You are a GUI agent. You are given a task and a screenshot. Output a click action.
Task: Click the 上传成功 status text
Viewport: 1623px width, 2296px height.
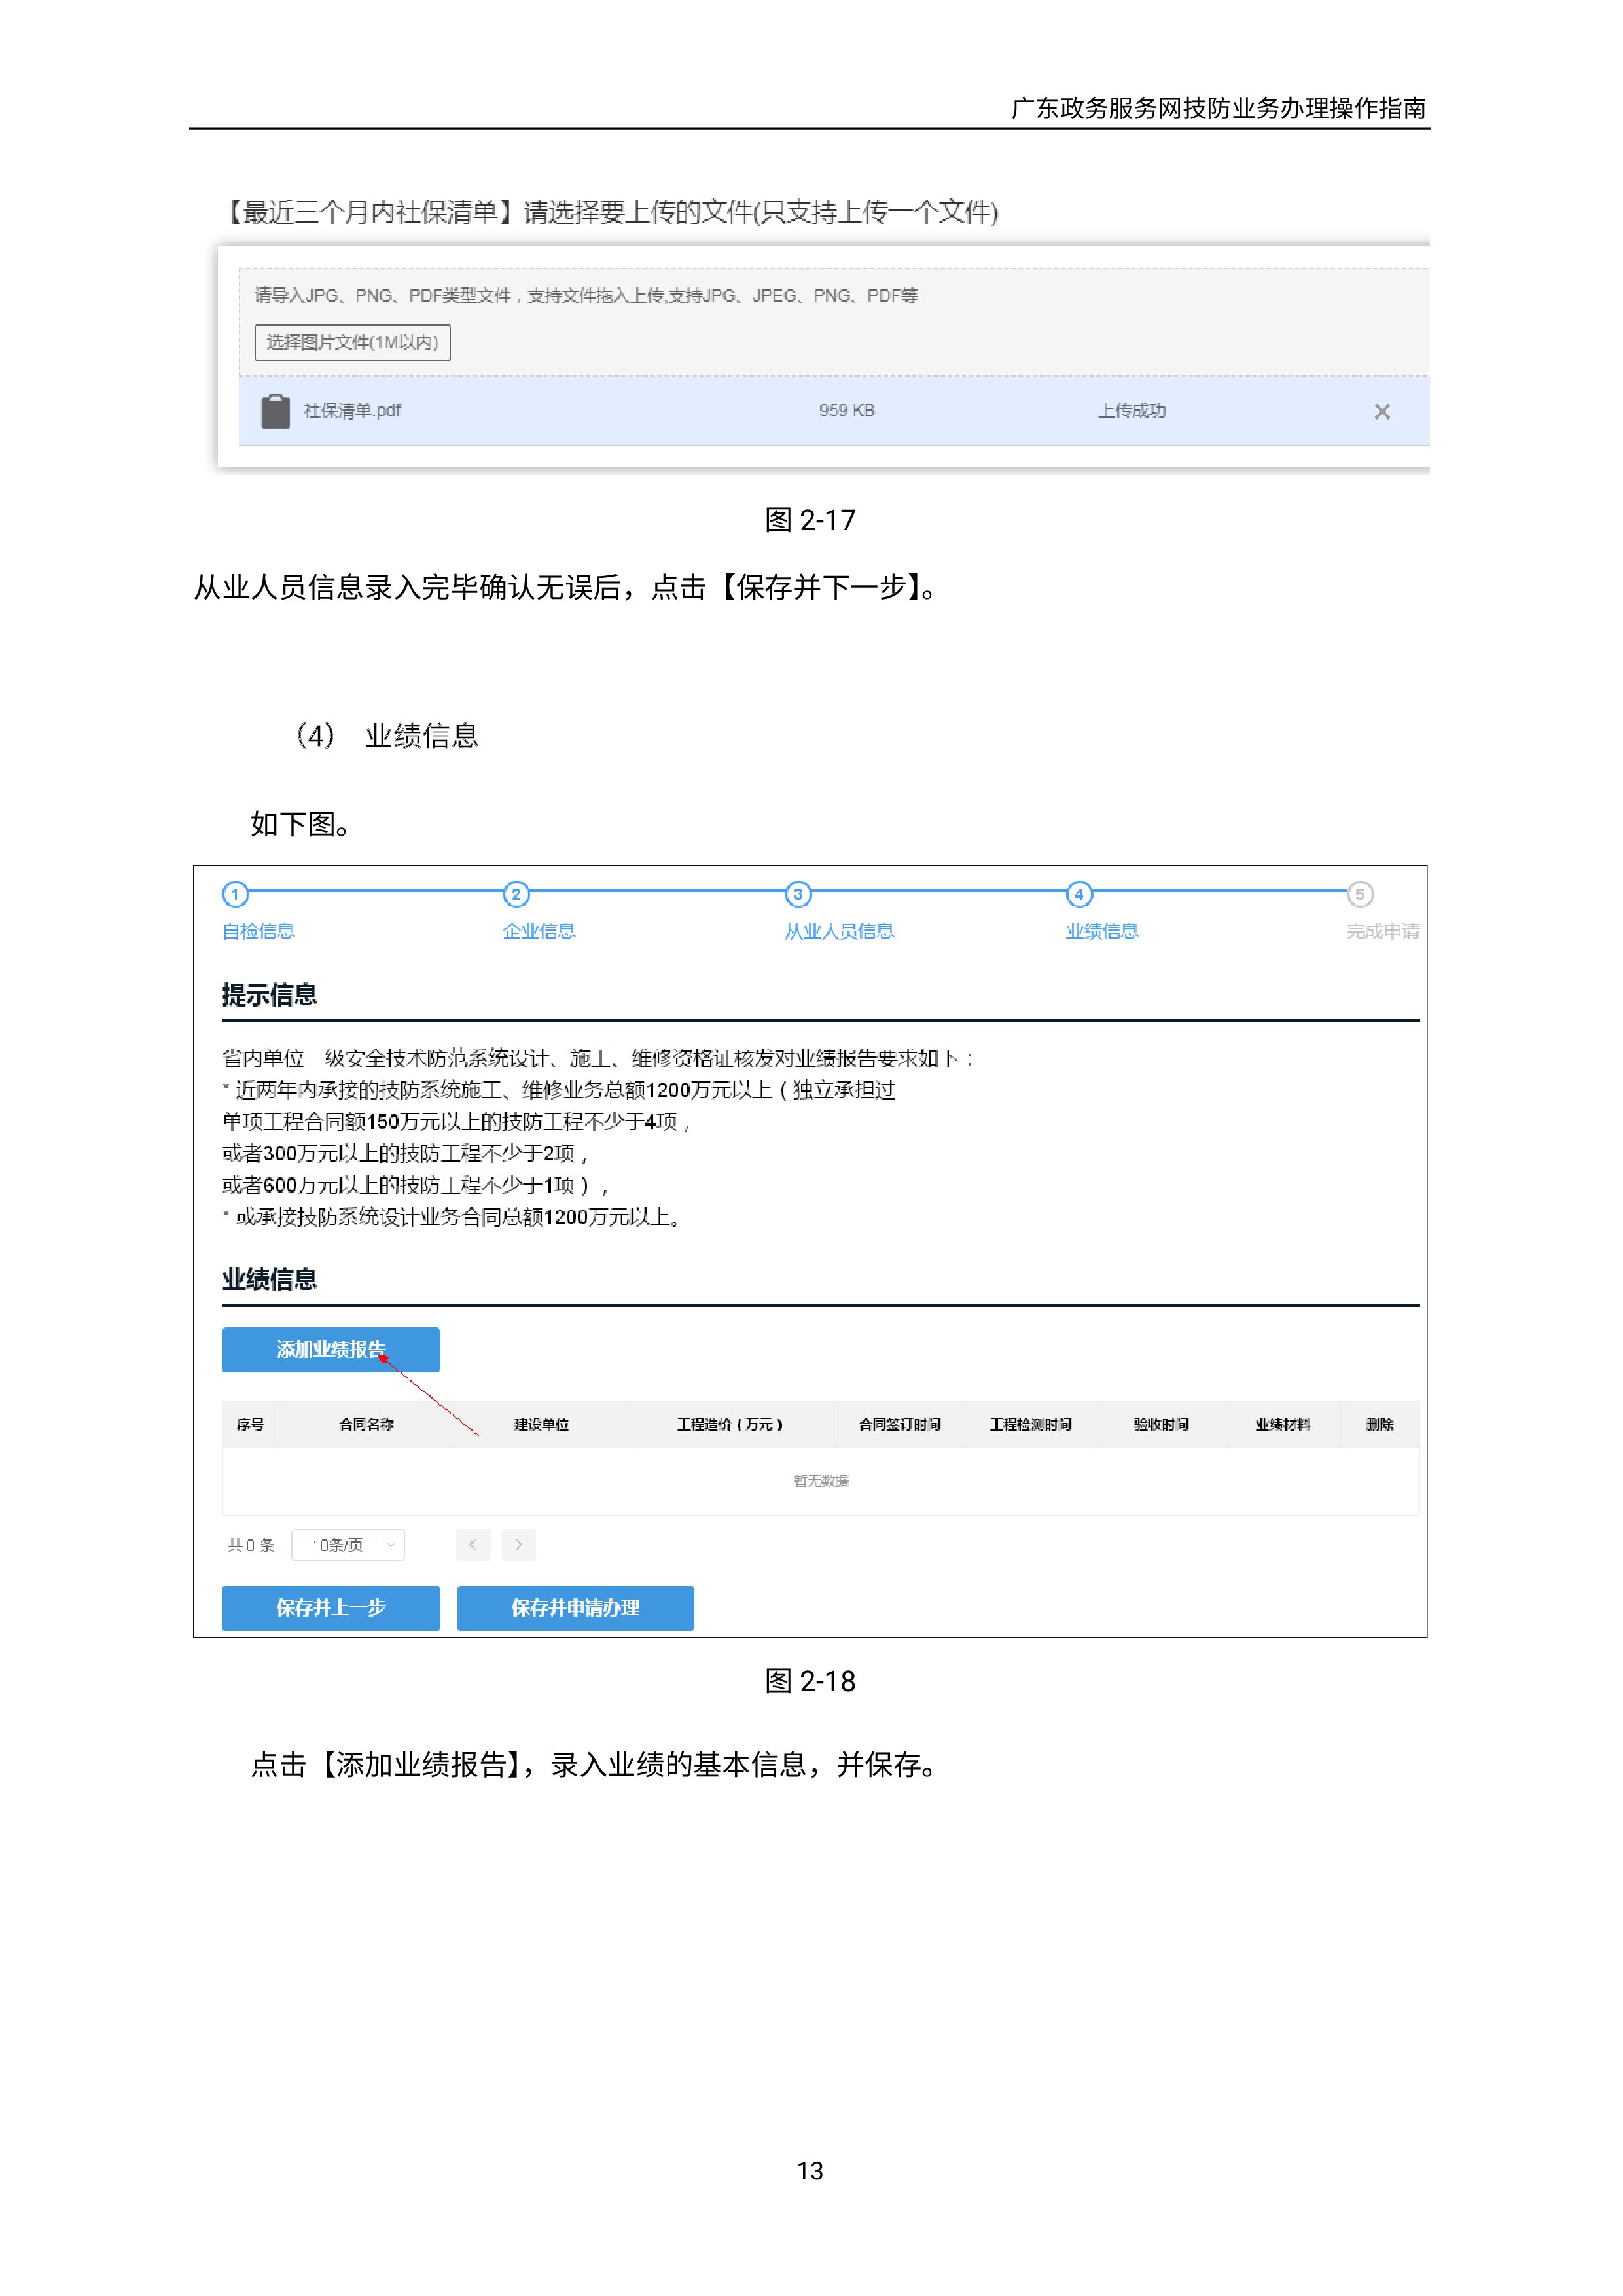tap(1131, 411)
